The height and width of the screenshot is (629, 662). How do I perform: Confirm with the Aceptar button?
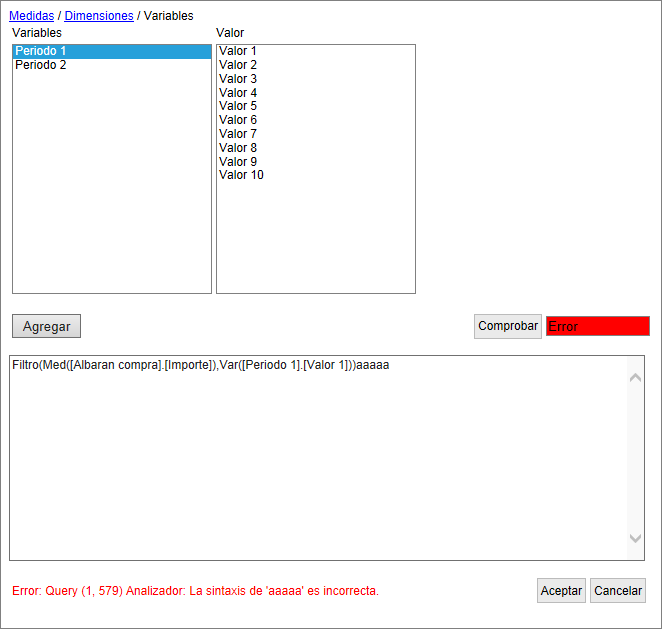[x=561, y=590]
